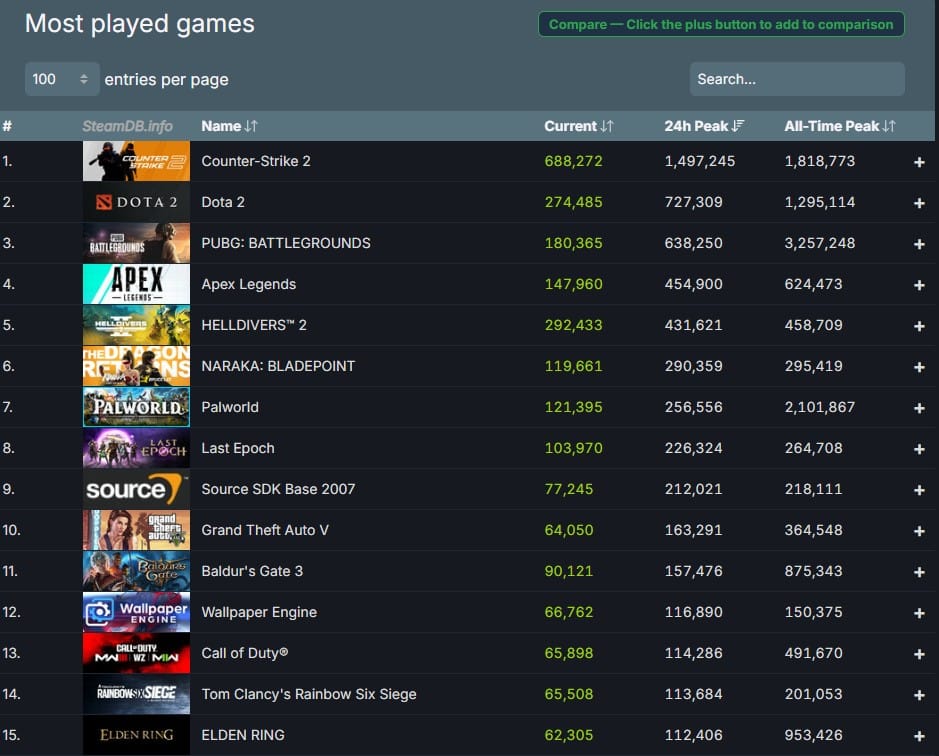This screenshot has height=756, width=939.
Task: Open the Dota 2 game thumbnail
Action: (137, 202)
